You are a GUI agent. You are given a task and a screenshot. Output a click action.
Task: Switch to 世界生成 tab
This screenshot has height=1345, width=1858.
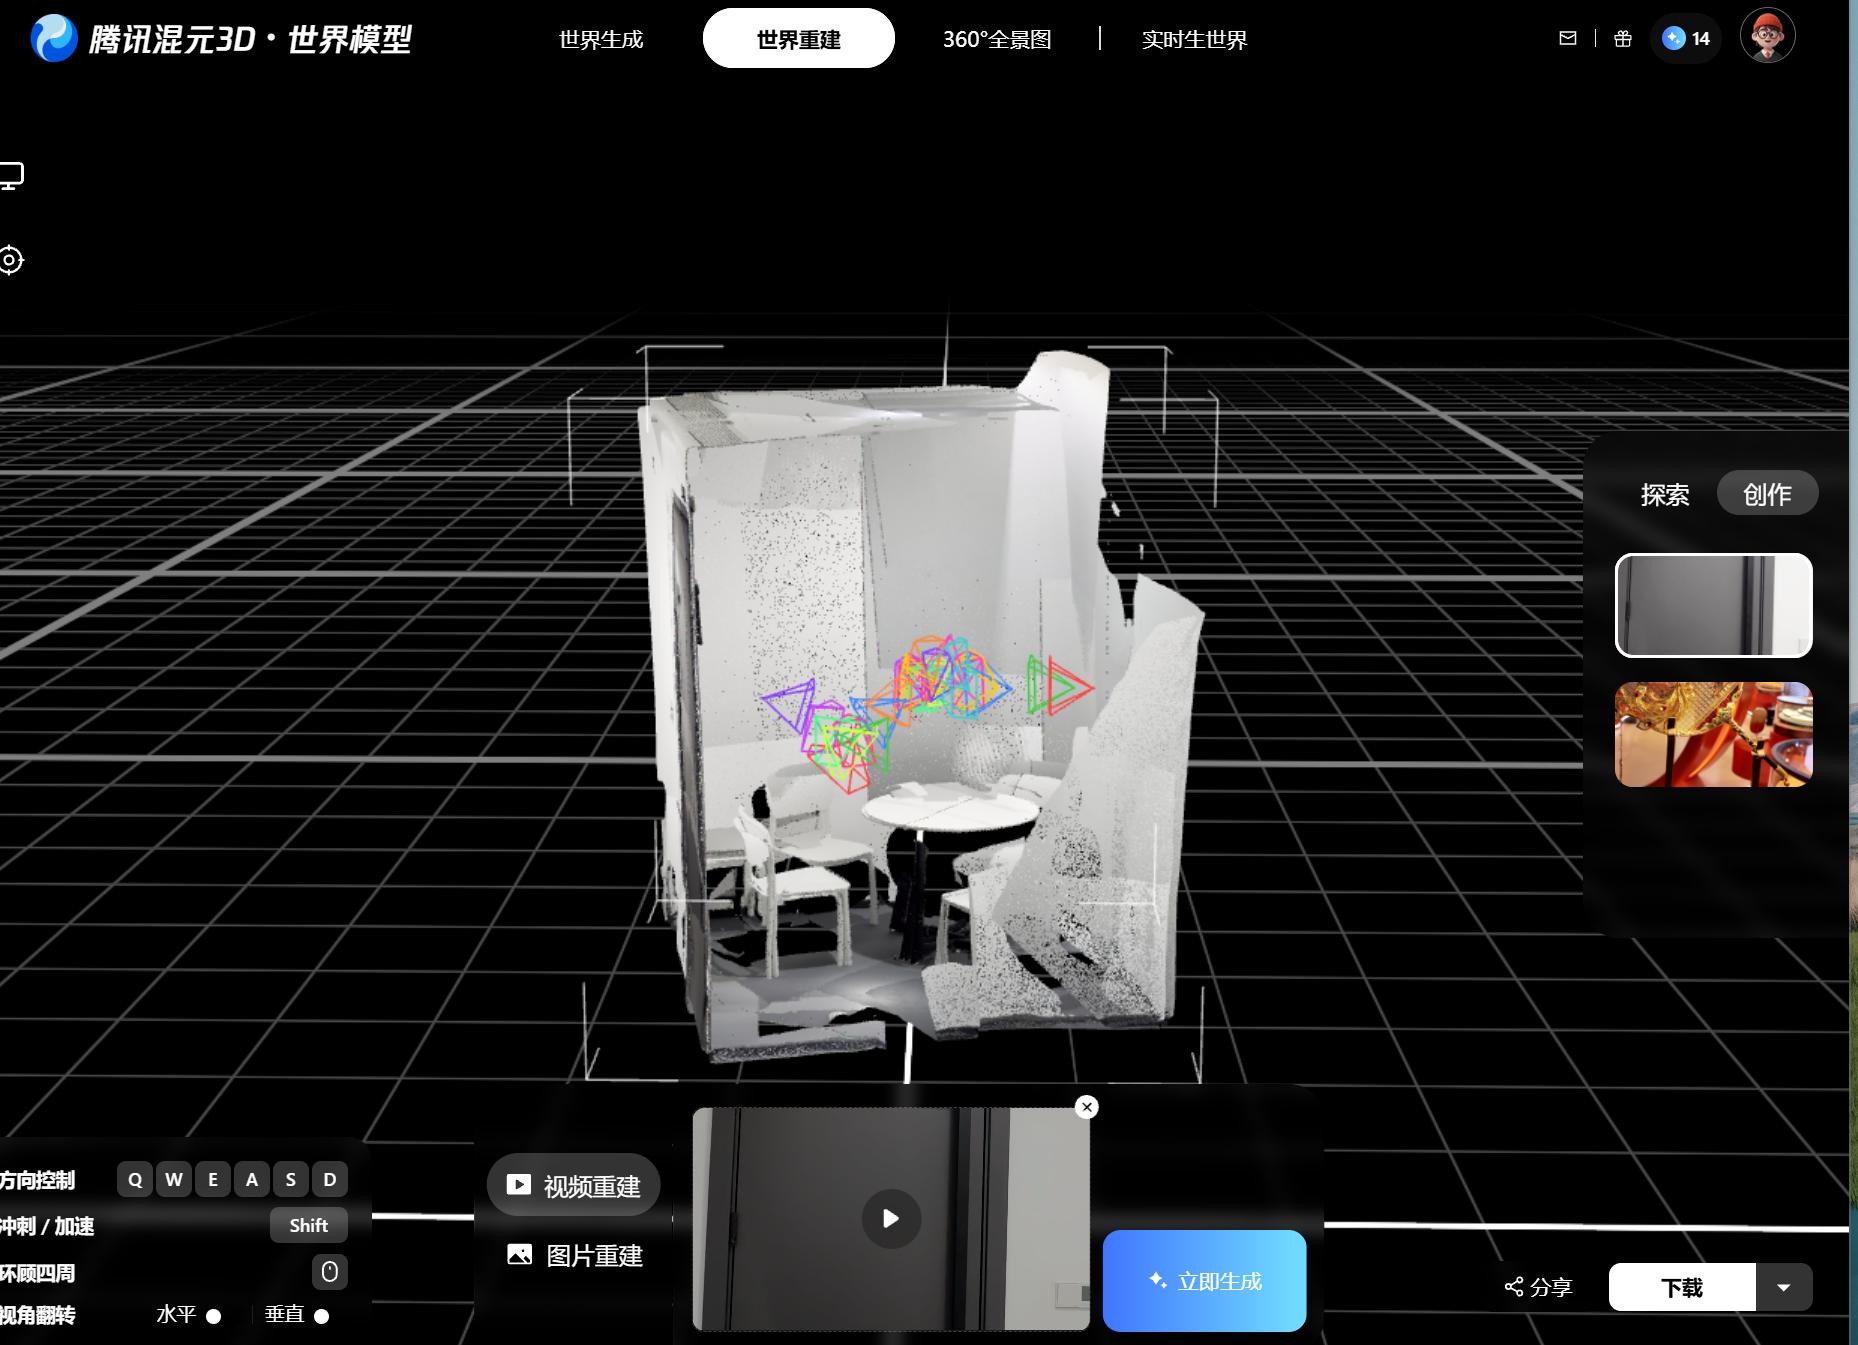[601, 39]
